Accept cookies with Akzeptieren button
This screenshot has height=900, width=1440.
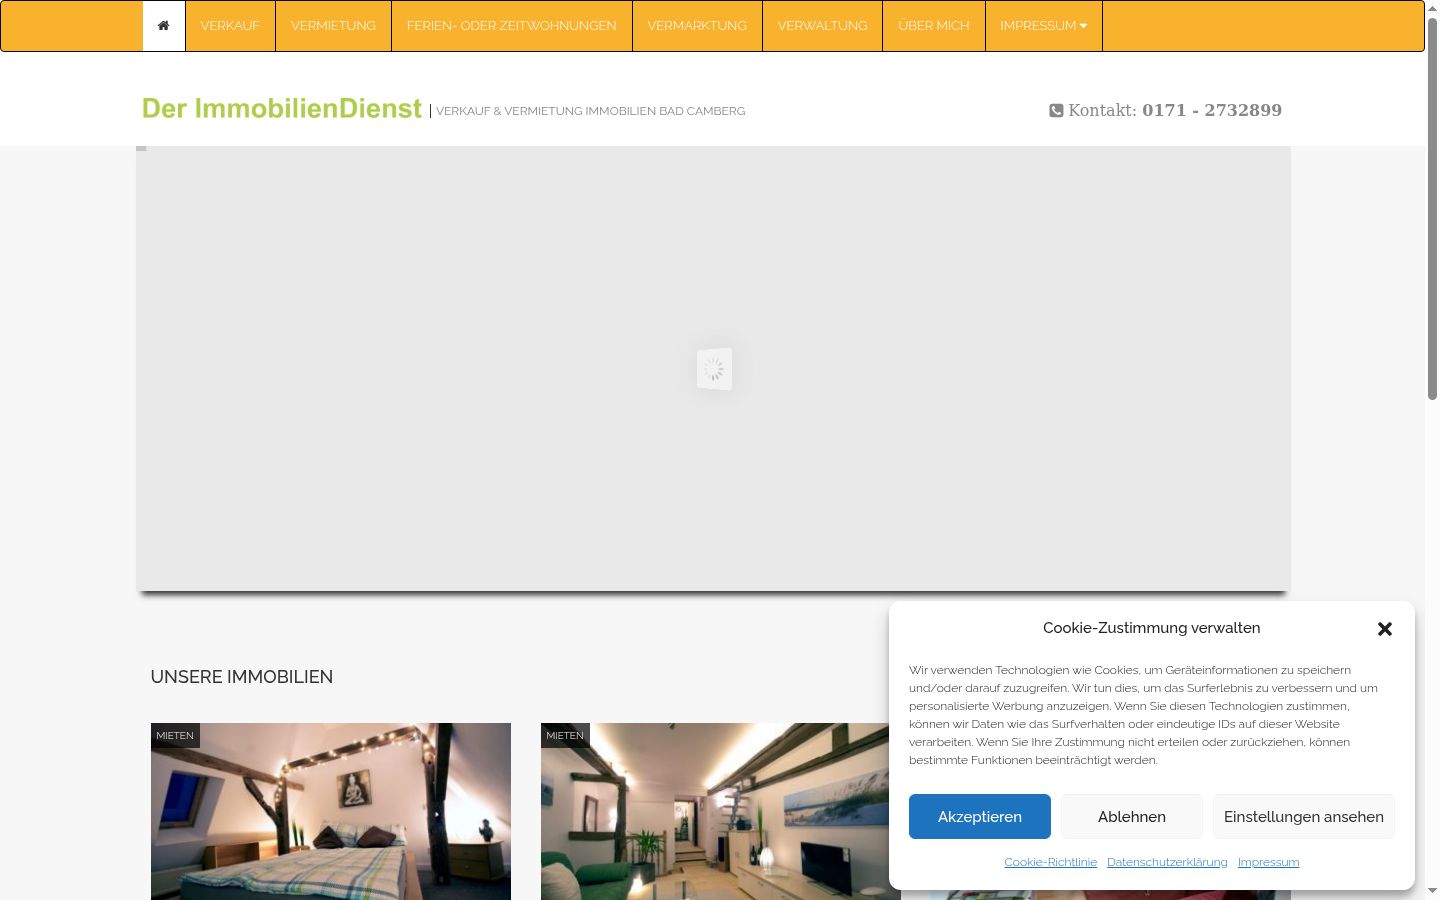(980, 817)
